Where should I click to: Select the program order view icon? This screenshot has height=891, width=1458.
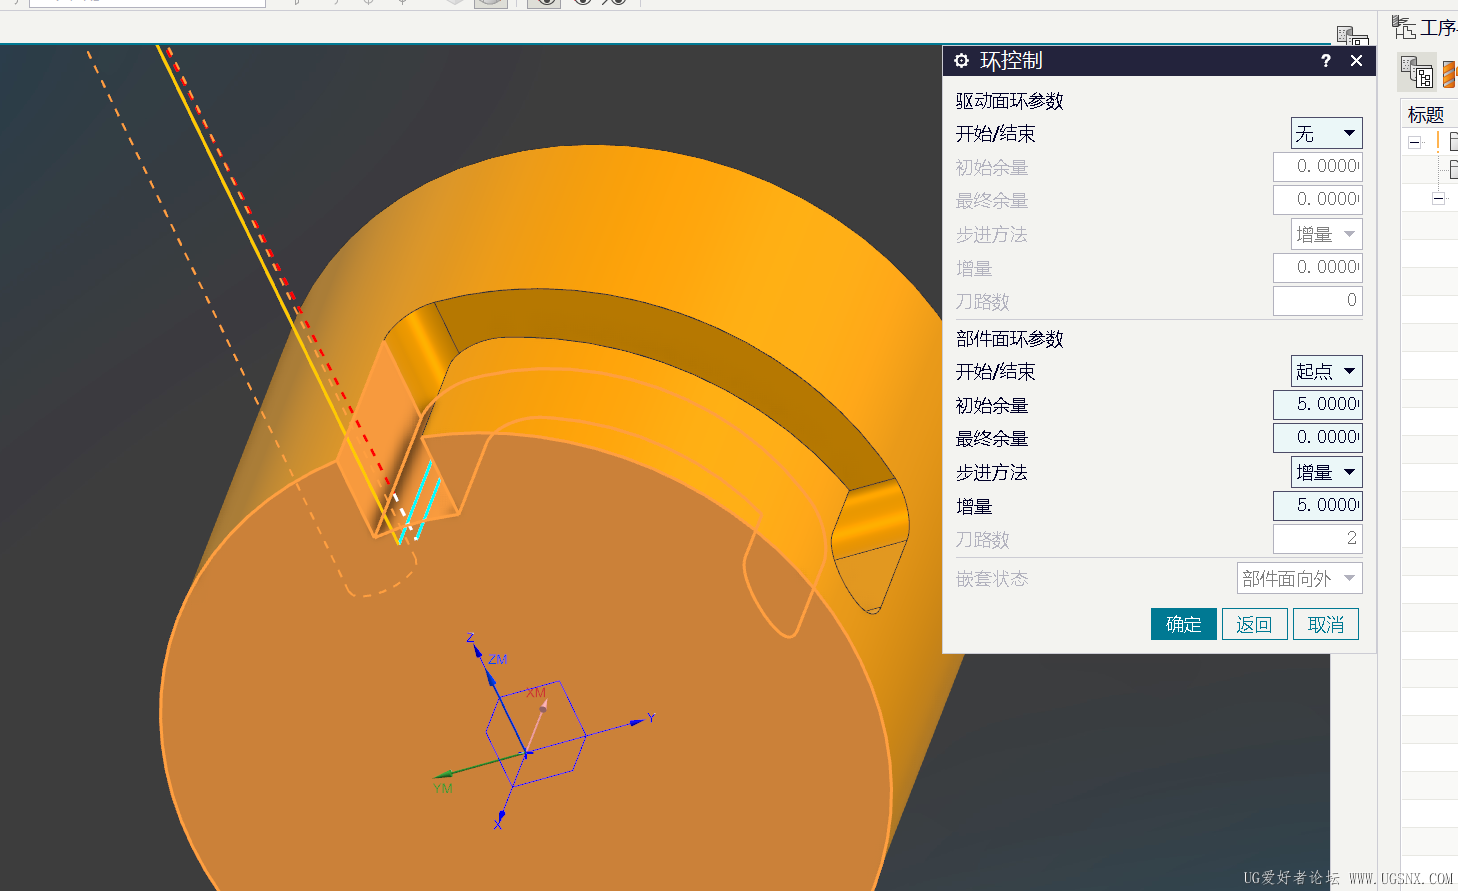click(x=1417, y=72)
